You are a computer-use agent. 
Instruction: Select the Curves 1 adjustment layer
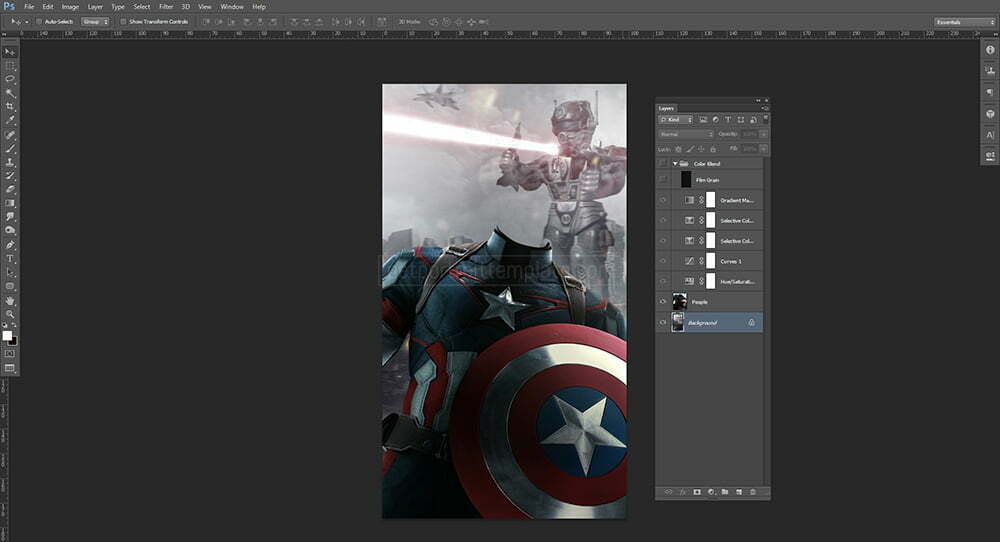coord(733,261)
